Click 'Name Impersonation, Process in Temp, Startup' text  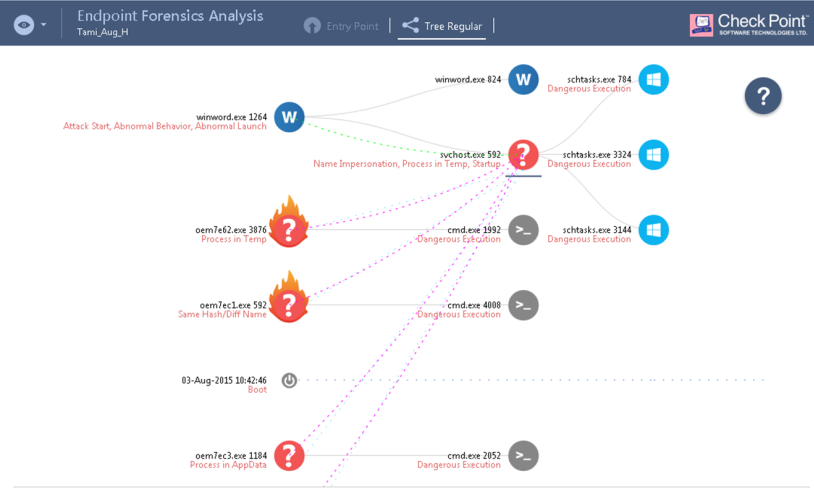point(407,164)
